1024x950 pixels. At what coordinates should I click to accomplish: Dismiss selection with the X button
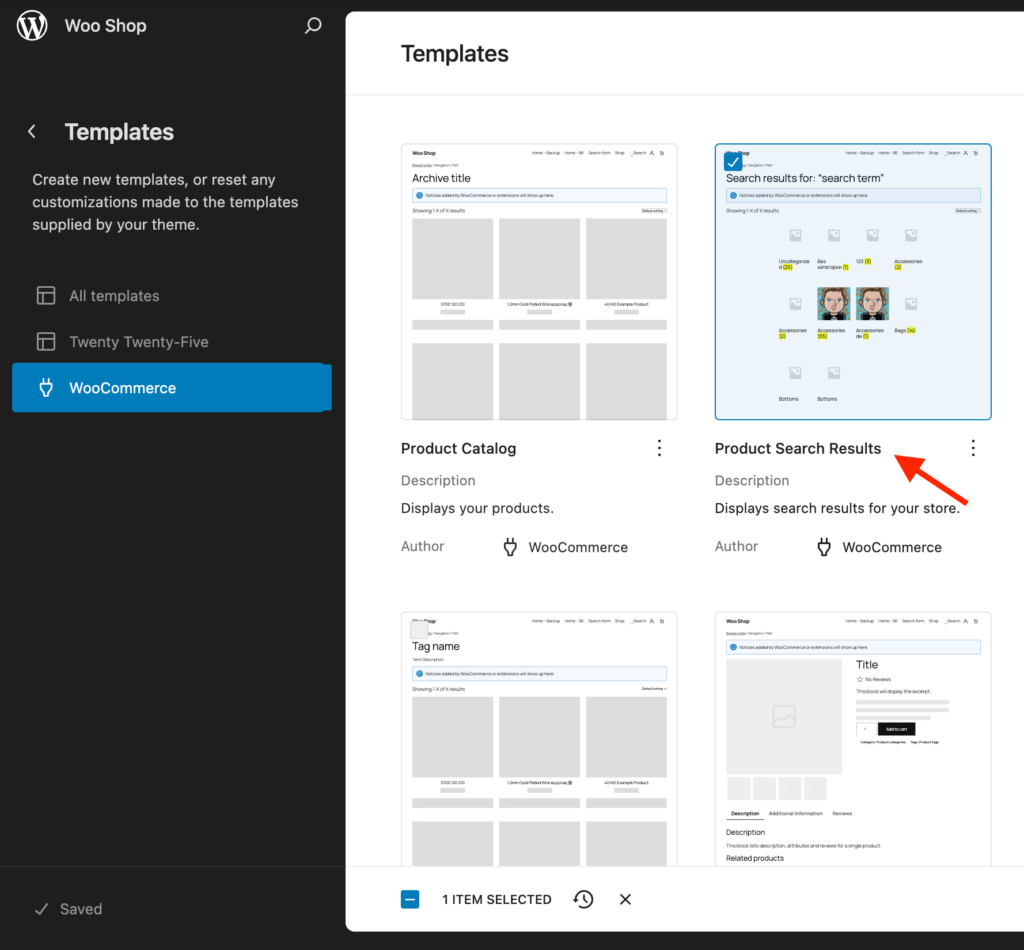pos(625,899)
